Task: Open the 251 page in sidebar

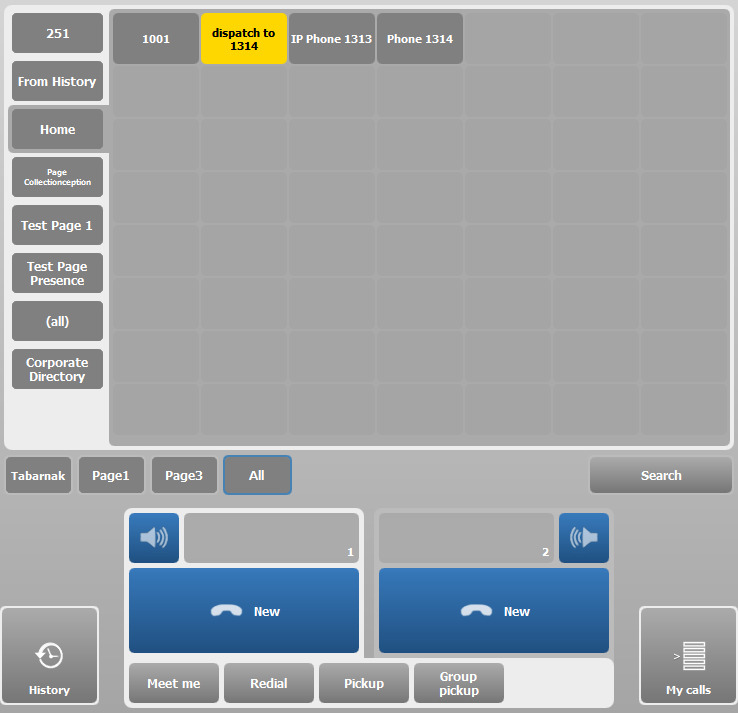Action: coord(57,33)
